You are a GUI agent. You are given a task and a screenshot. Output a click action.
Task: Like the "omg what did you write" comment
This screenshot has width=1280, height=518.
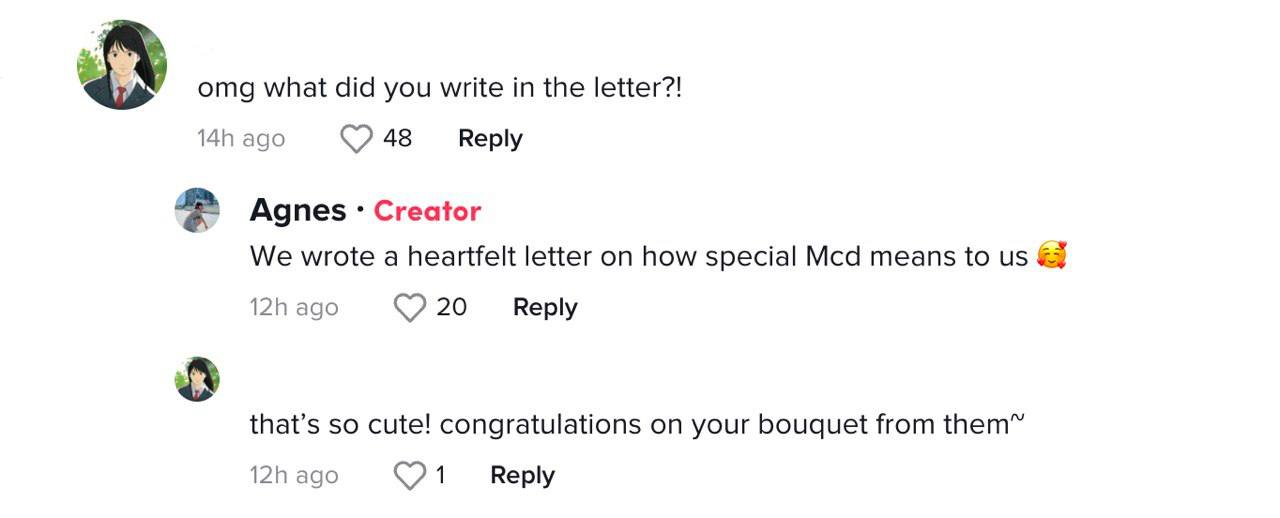356,139
